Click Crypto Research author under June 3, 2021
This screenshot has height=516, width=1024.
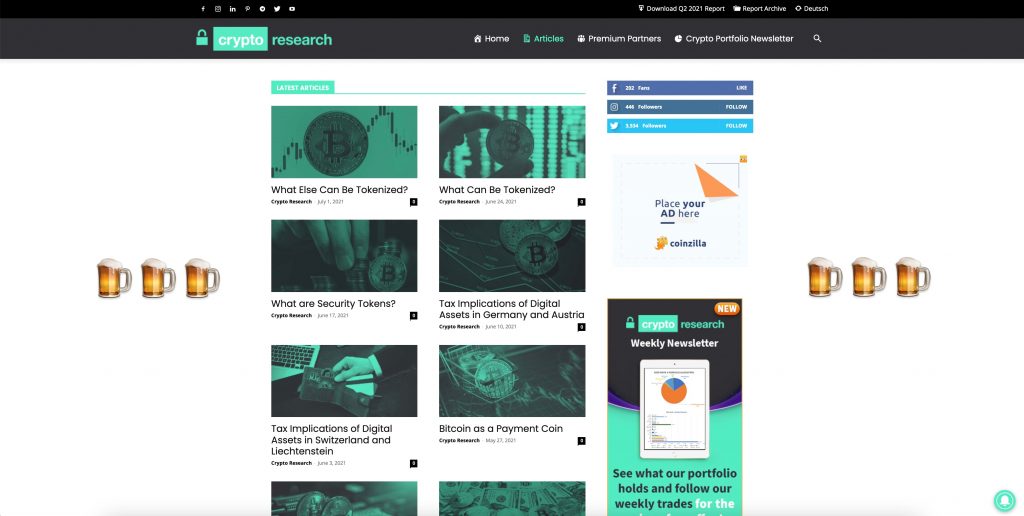[291, 463]
